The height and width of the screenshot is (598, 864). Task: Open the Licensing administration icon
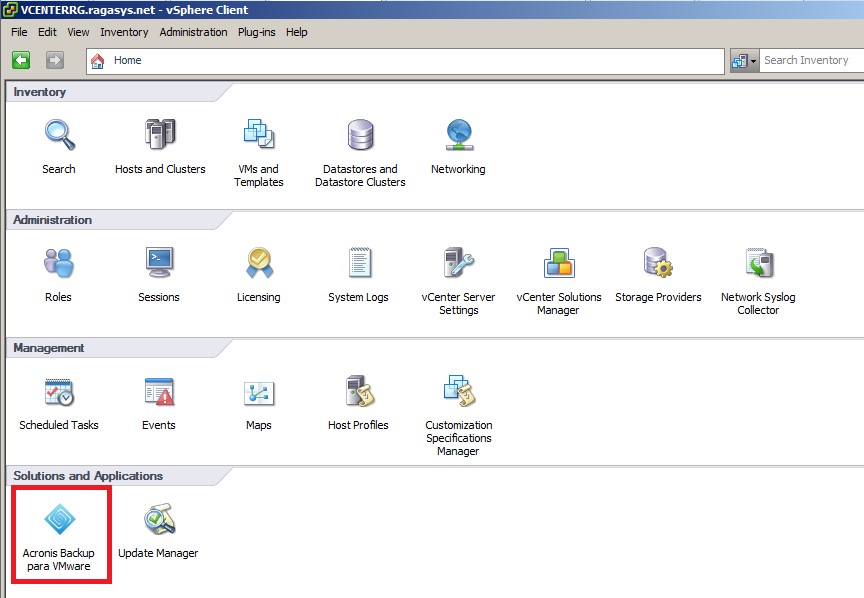click(259, 263)
